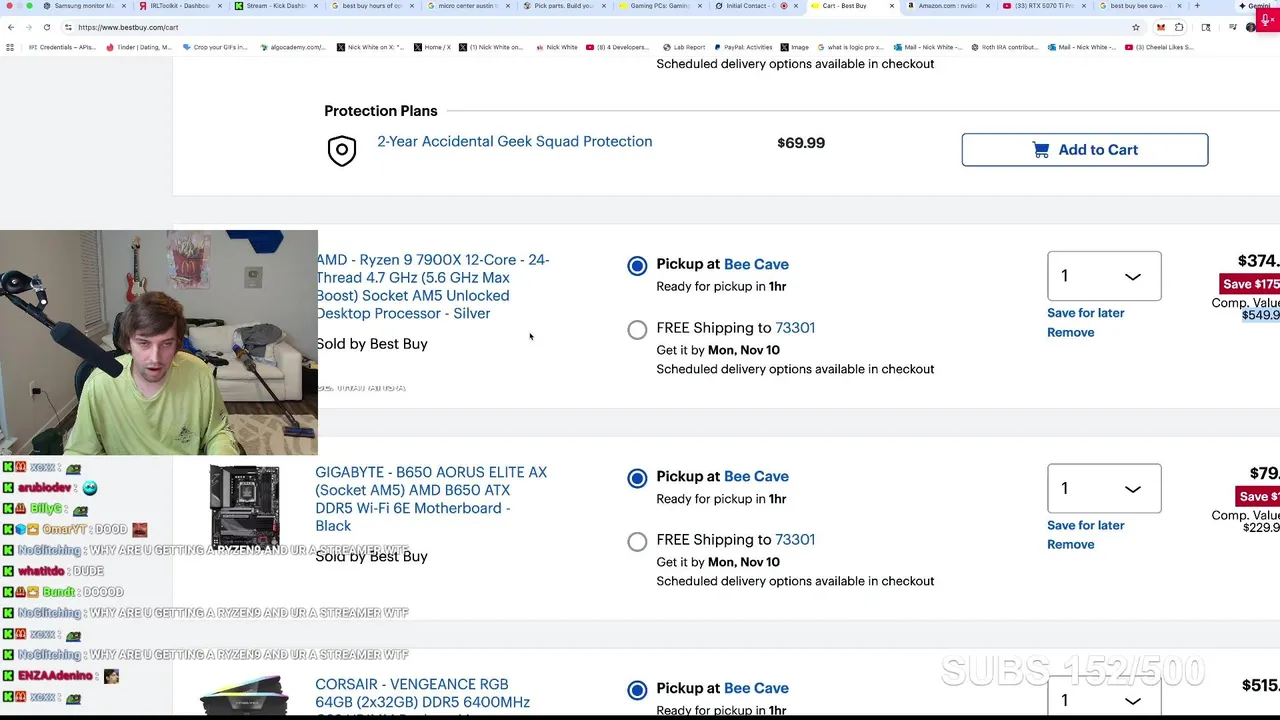Click the browser forward arrow
The image size is (1280, 720).
(28, 27)
